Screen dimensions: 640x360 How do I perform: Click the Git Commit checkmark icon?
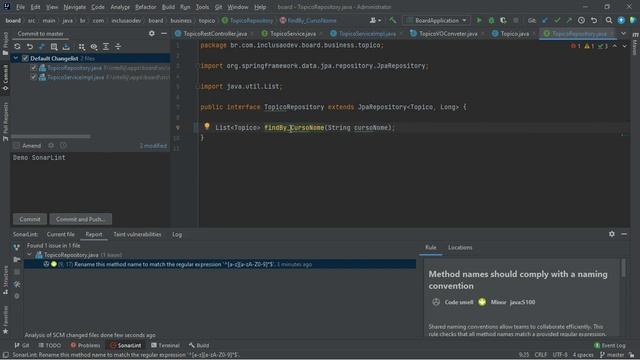557,20
